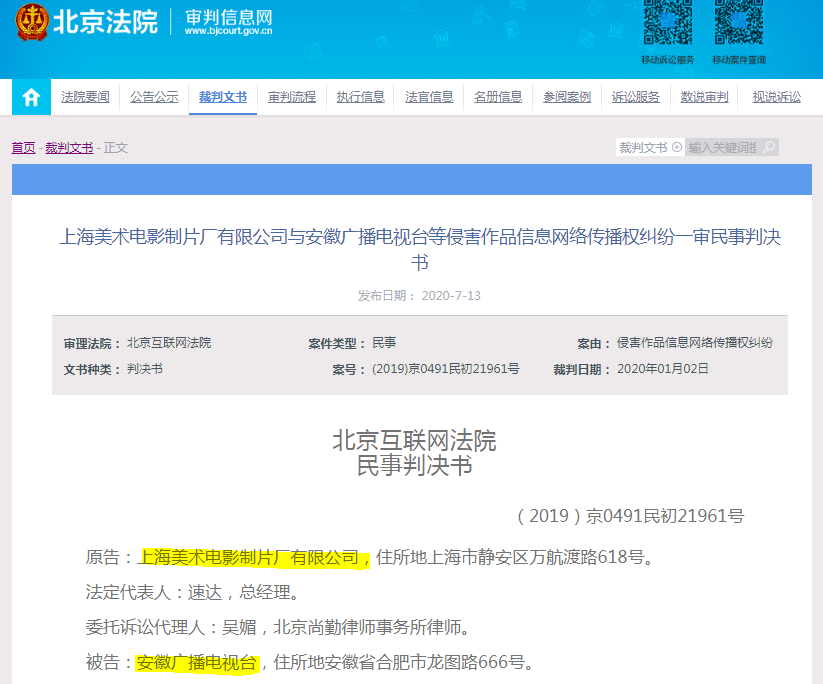Click the Beijing court emblem logo

pyautogui.click(x=32, y=22)
